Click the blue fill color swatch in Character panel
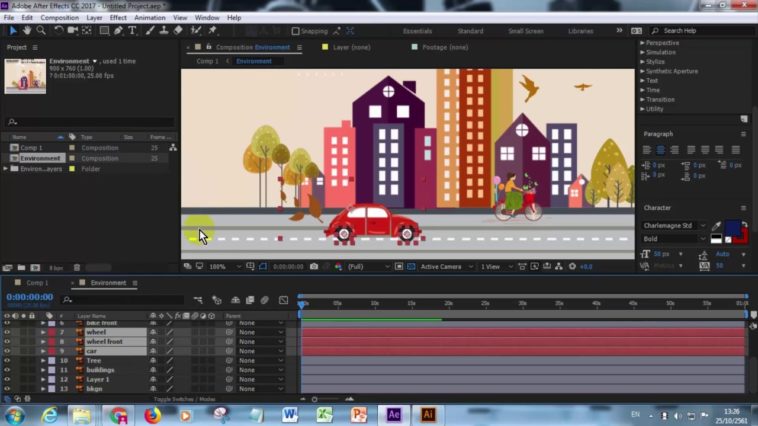The height and width of the screenshot is (426, 758). (x=733, y=228)
